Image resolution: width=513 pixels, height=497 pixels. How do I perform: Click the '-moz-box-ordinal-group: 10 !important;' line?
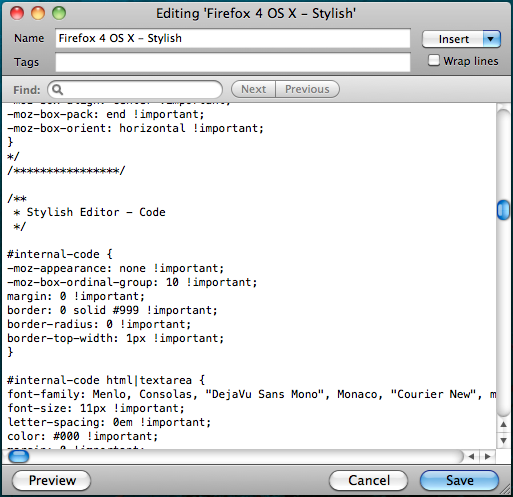[132, 282]
